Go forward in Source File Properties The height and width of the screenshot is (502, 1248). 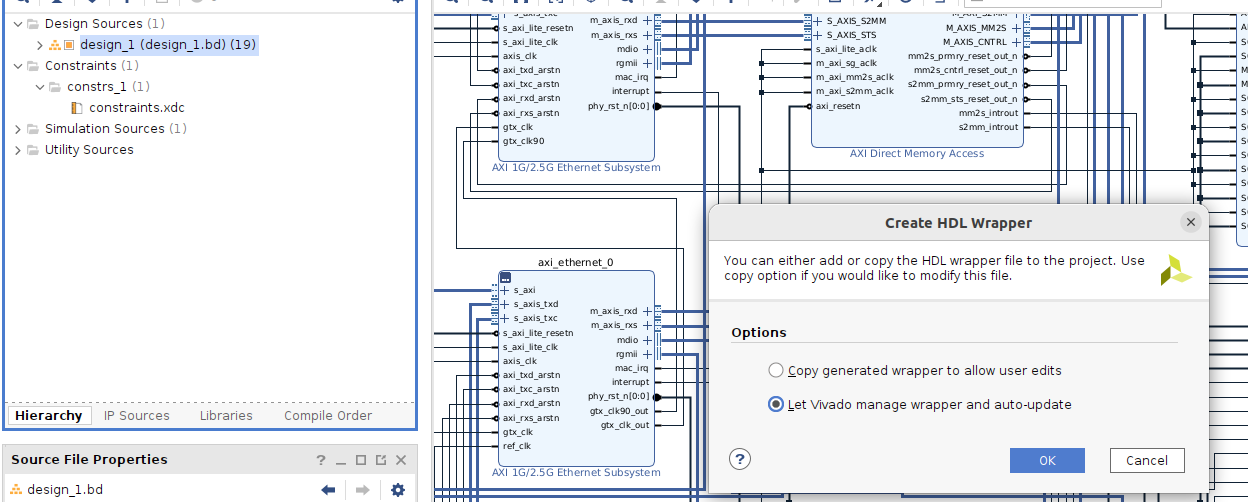[363, 490]
